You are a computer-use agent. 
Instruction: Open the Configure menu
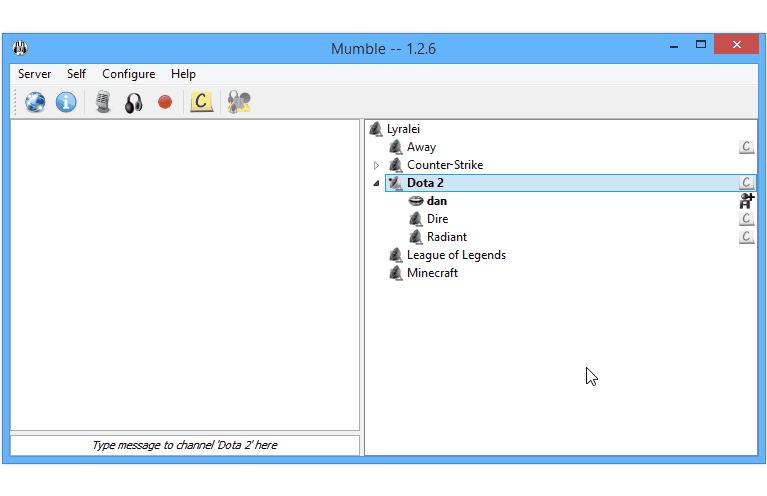tap(129, 74)
